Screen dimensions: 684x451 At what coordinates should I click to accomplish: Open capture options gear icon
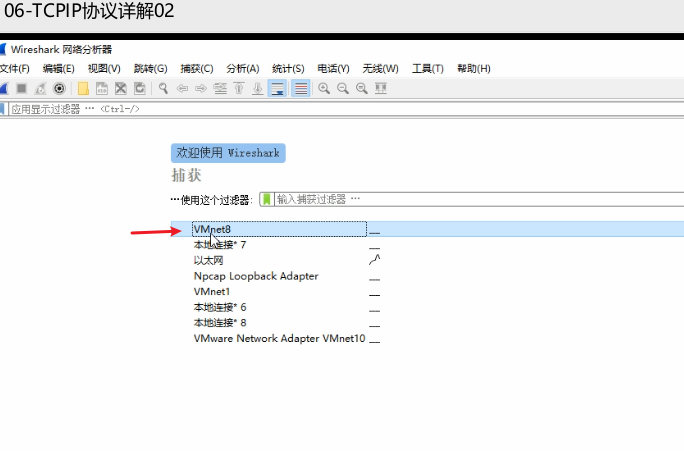coord(59,88)
